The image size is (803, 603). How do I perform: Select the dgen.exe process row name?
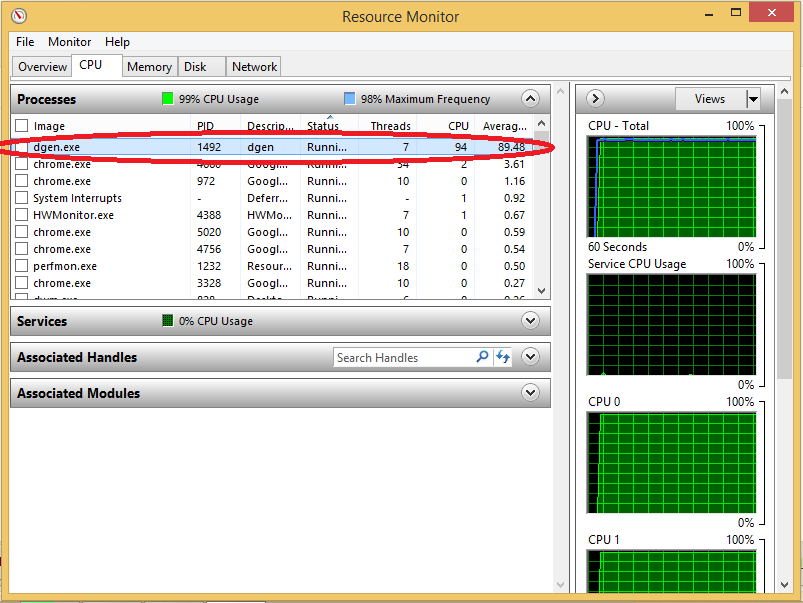(56, 147)
